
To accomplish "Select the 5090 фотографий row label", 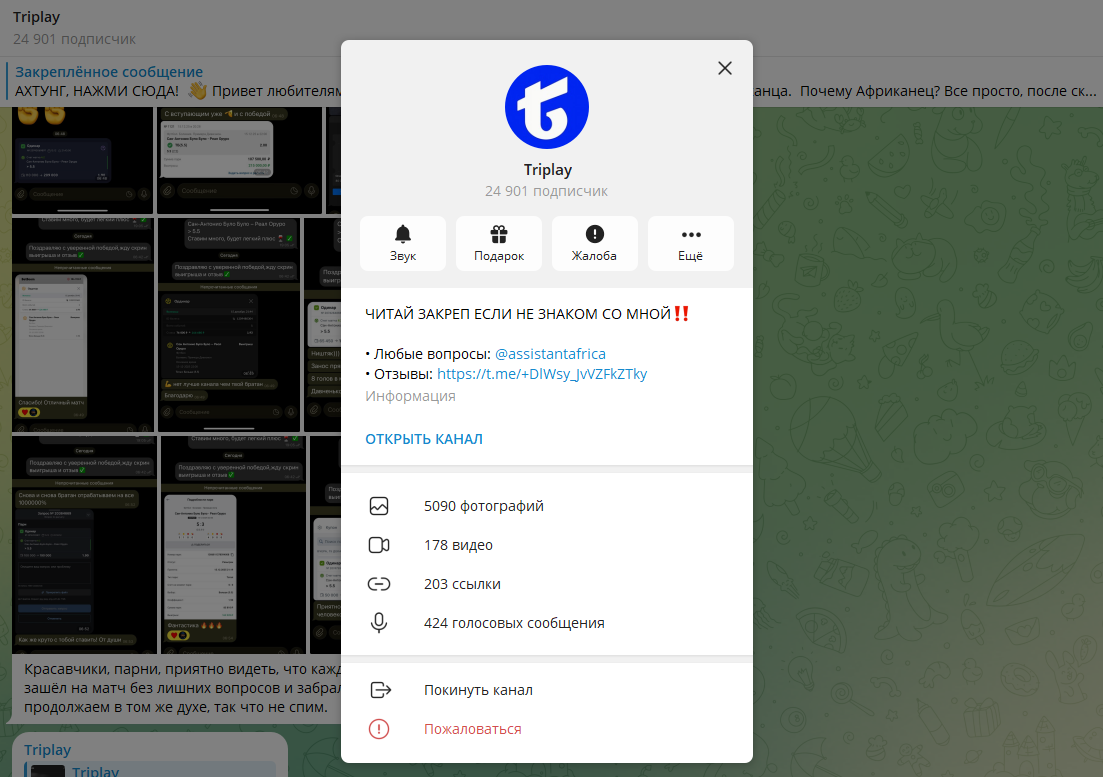I will pyautogui.click(x=483, y=506).
